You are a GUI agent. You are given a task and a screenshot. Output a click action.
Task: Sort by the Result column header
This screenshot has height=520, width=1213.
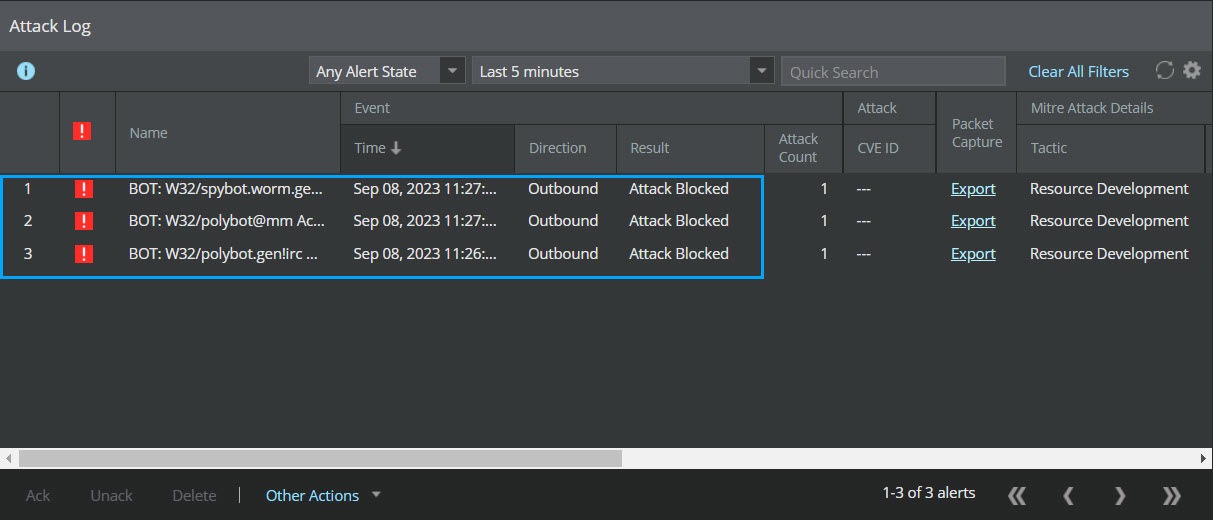click(690, 148)
